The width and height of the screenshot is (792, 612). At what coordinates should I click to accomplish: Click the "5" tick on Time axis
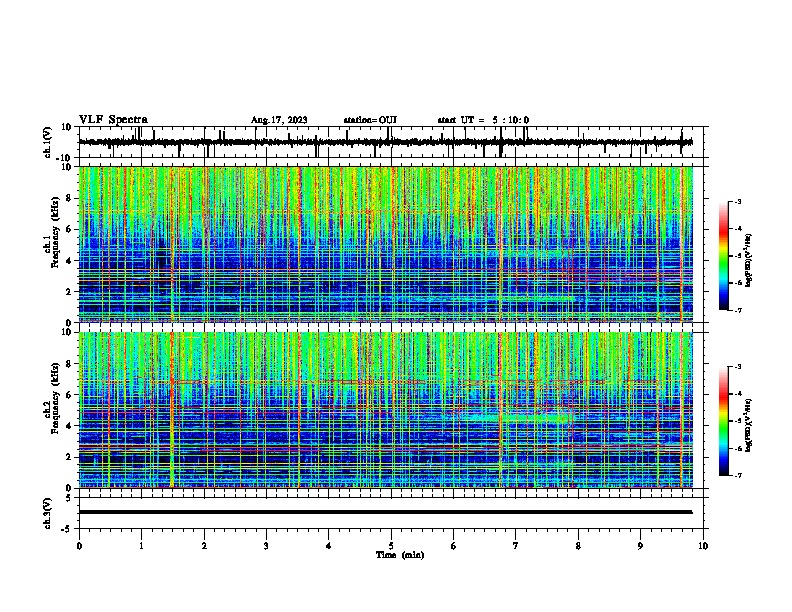point(391,546)
